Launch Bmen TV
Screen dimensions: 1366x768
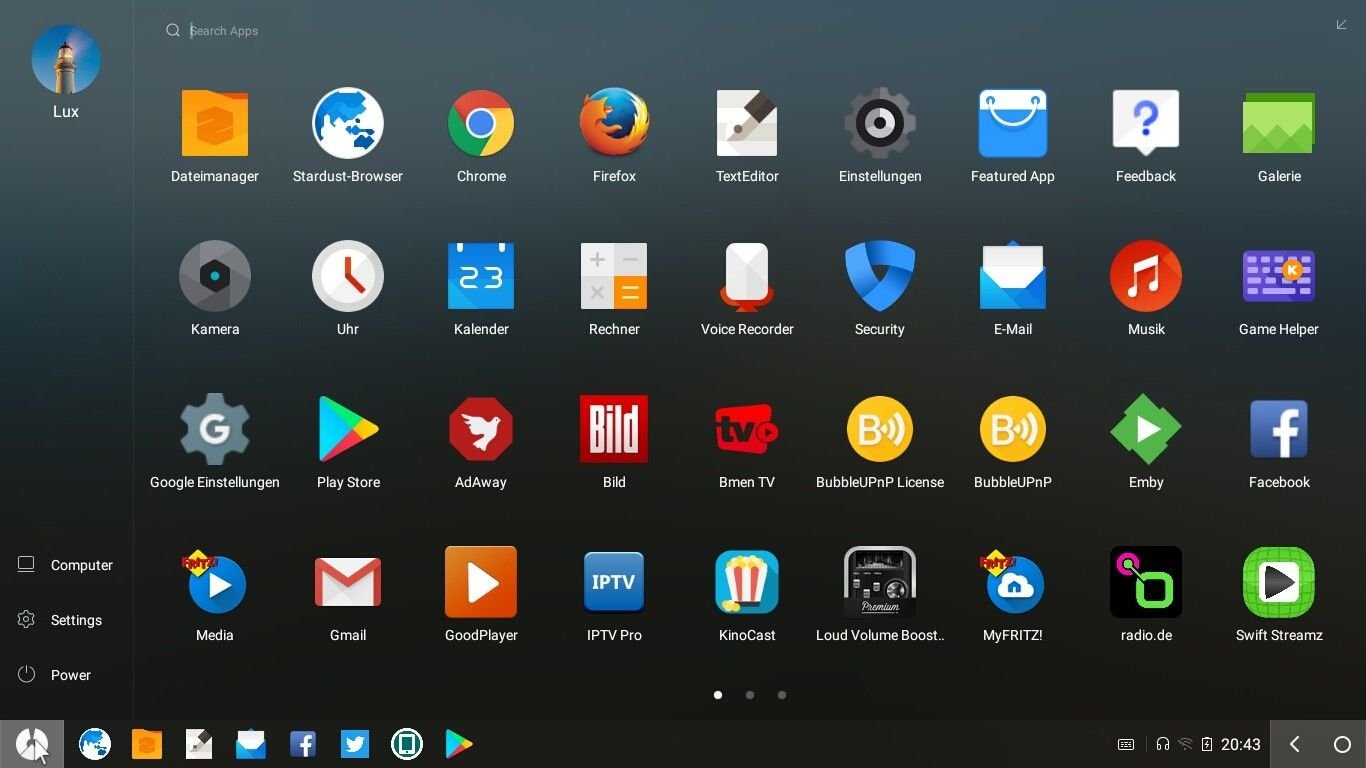(747, 429)
